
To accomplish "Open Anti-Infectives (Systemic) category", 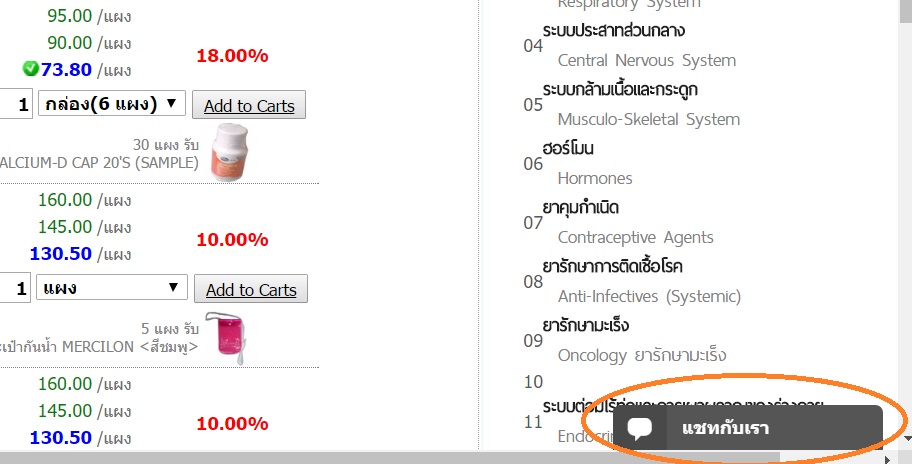I will 649,297.
